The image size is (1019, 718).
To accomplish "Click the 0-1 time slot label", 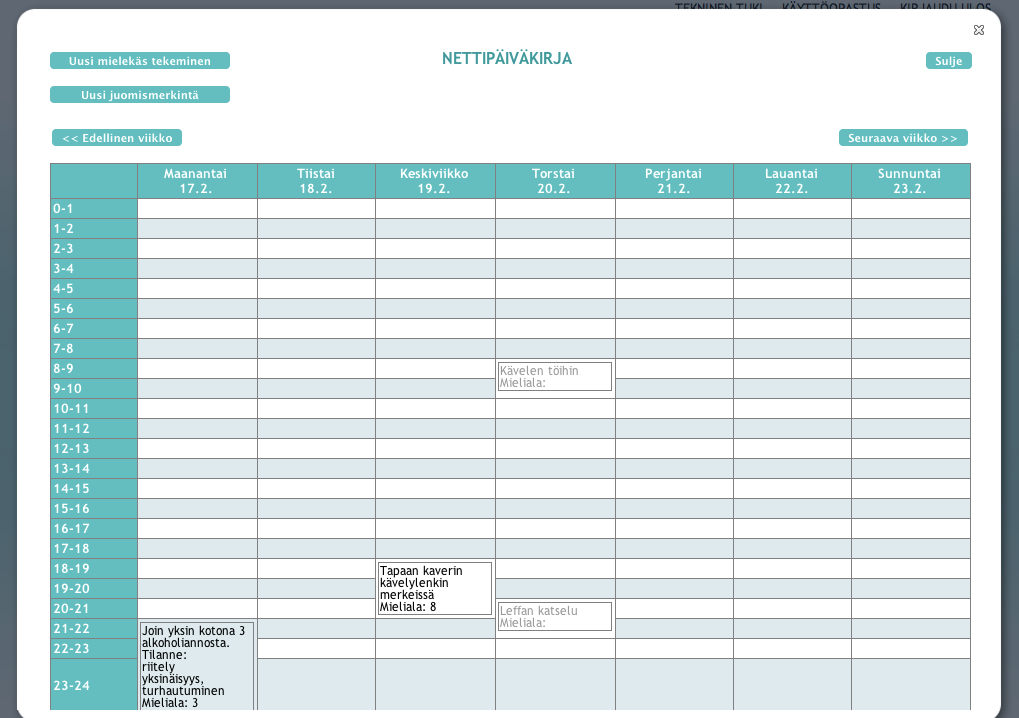I will 94,209.
